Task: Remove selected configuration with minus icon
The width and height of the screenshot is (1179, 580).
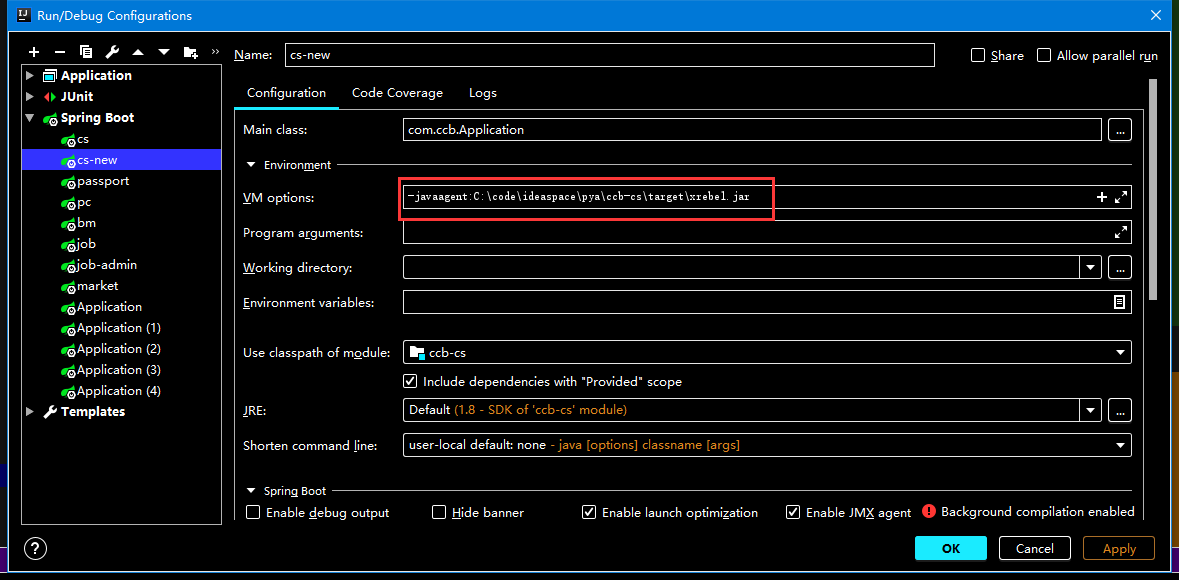Action: tap(60, 52)
